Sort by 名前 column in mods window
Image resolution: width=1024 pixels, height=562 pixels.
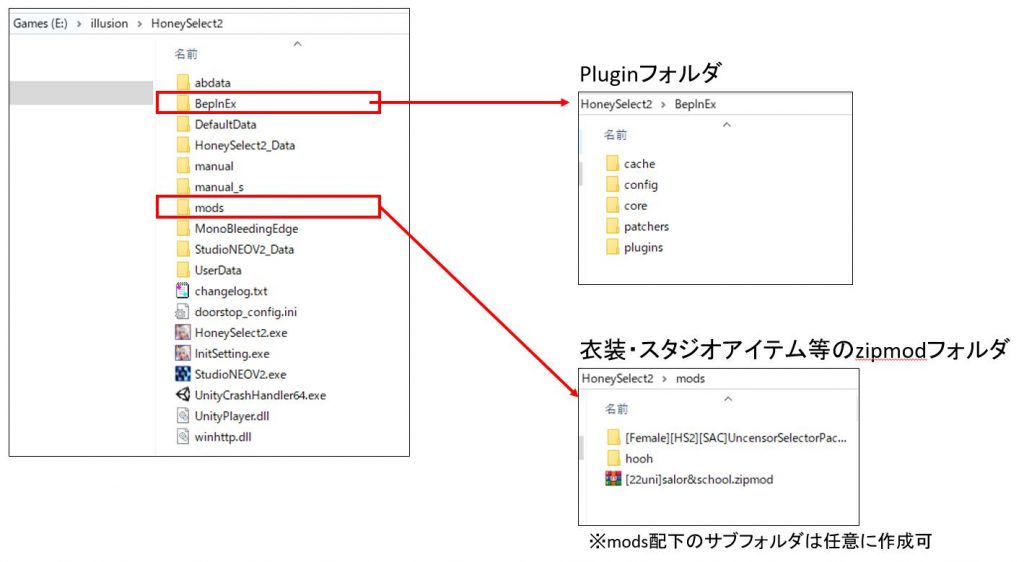(616, 409)
